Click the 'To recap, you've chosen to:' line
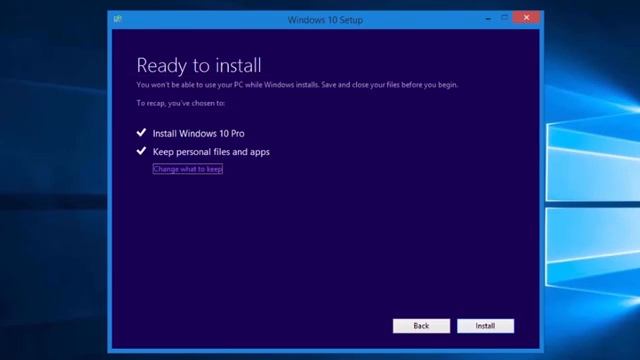Viewport: 640px width, 360px height. (180, 103)
